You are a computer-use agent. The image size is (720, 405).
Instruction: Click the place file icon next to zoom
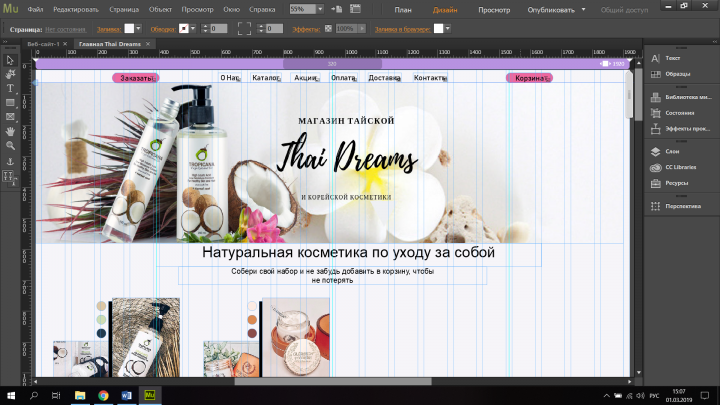[337, 9]
